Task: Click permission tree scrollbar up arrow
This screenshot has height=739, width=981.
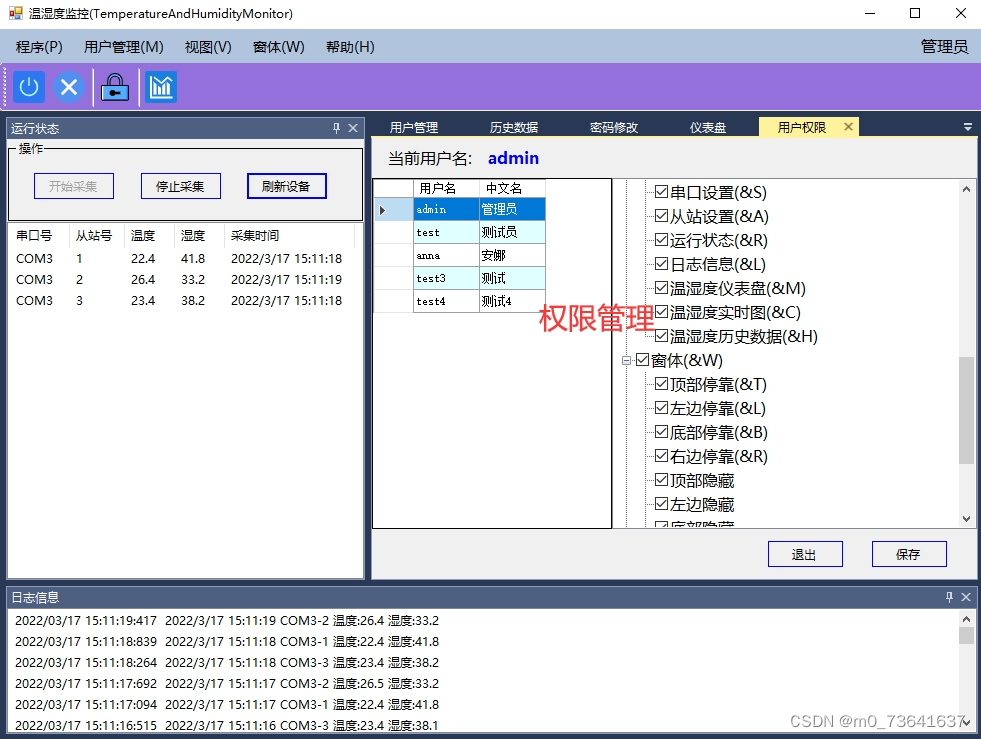Action: [966, 189]
